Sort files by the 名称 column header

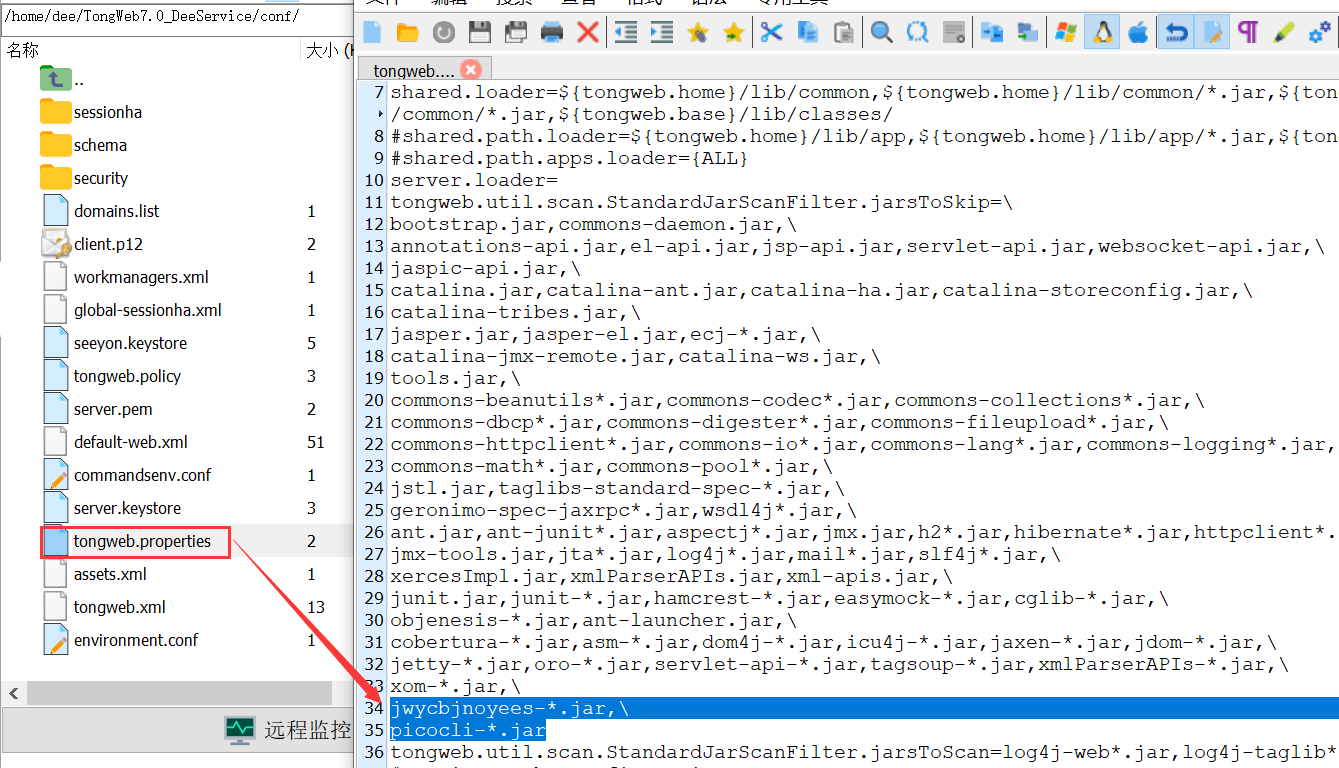tap(23, 50)
